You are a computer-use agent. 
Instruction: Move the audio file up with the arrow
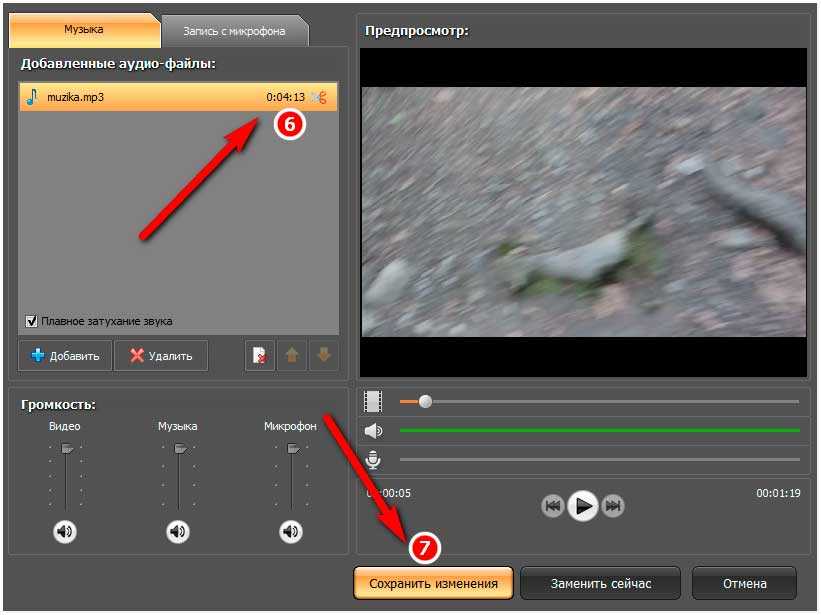tap(292, 356)
